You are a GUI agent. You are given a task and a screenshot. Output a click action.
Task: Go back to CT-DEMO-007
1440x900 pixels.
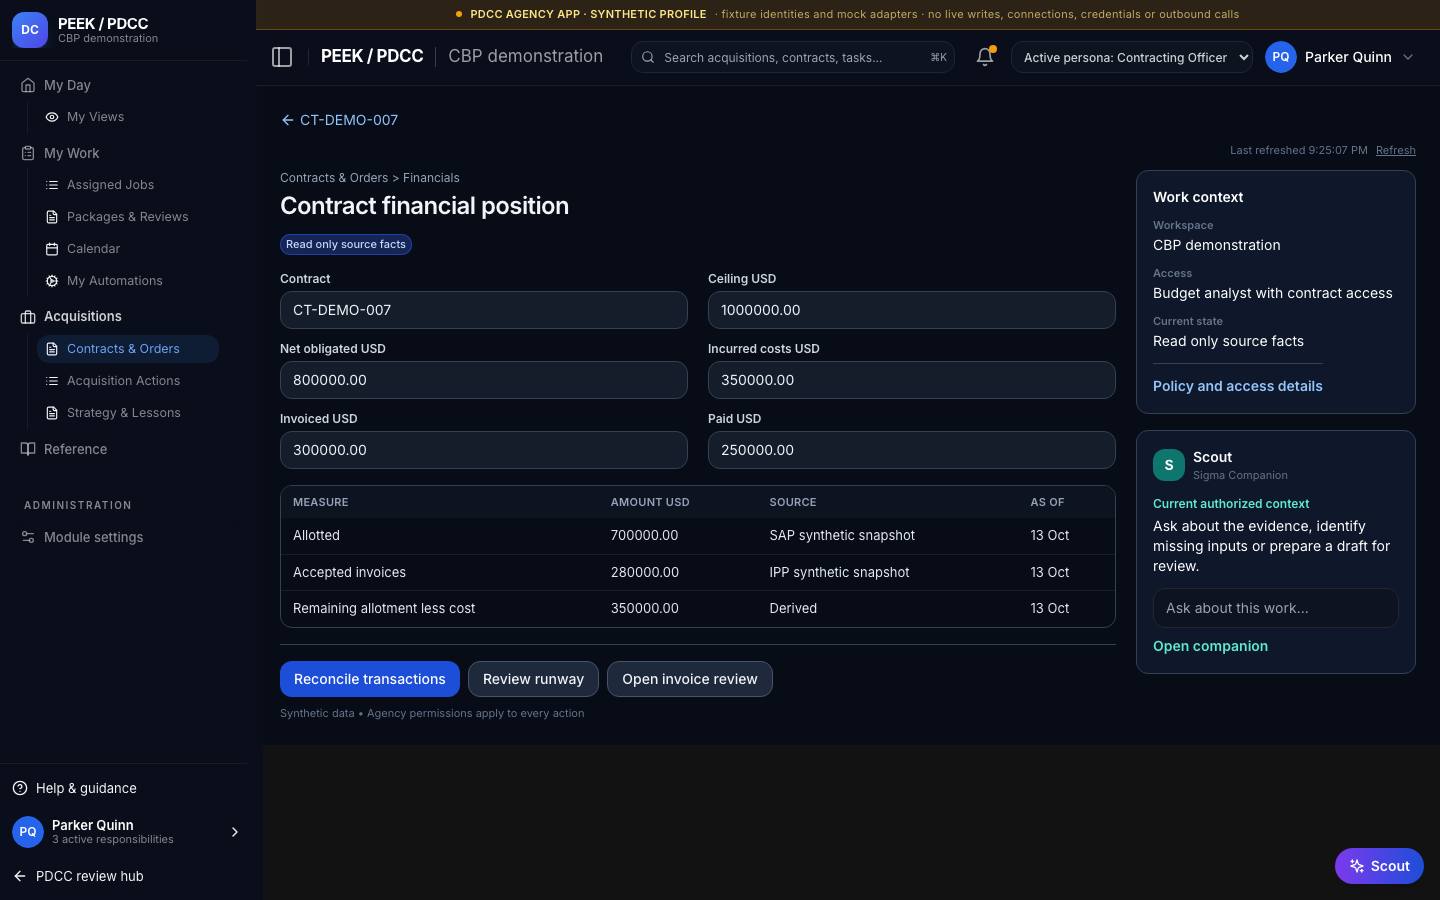[x=339, y=120]
